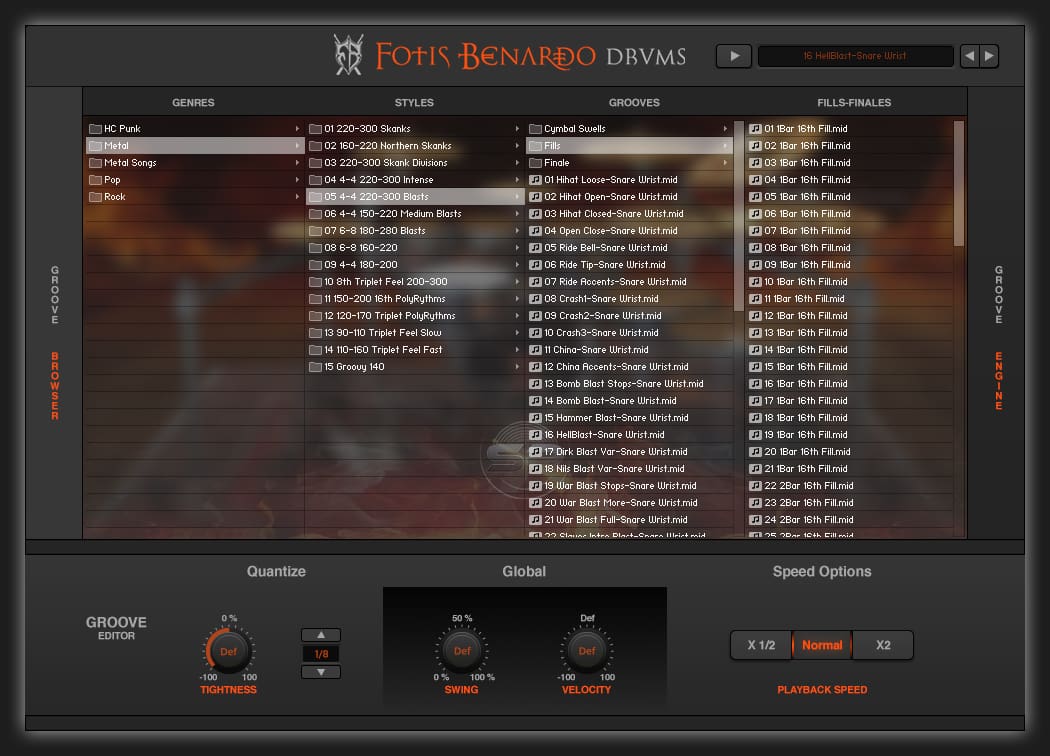Click the 1/8 quantize value field
The height and width of the screenshot is (756, 1050).
point(321,654)
